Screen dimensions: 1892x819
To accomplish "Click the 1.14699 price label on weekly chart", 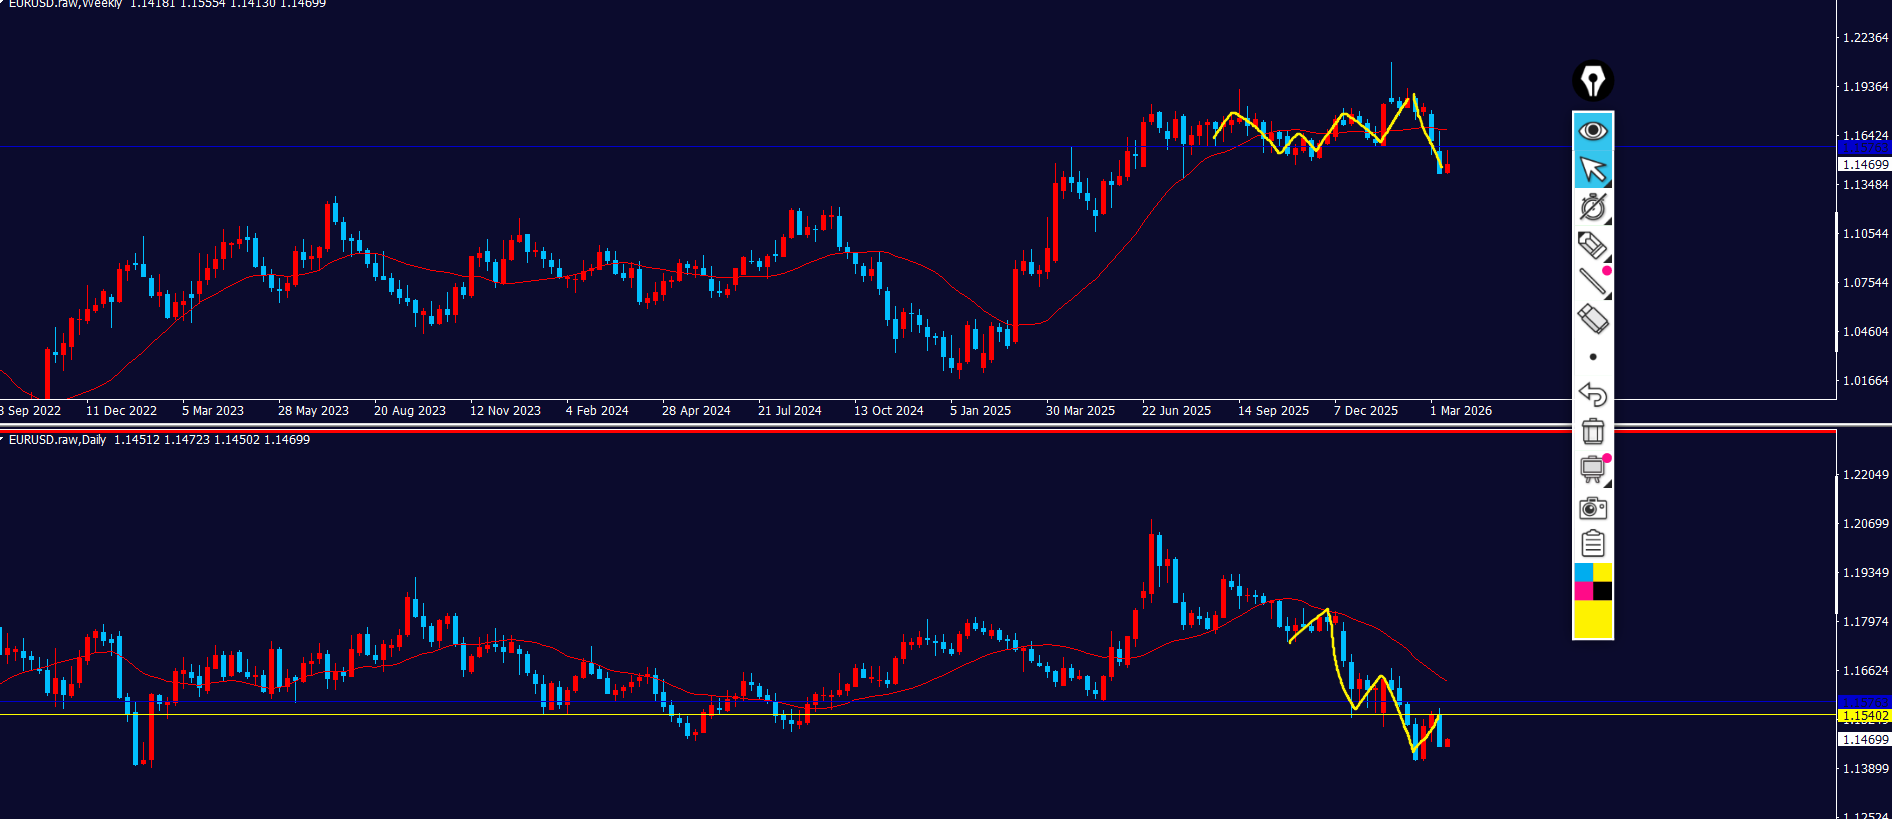I will pyautogui.click(x=1865, y=165).
